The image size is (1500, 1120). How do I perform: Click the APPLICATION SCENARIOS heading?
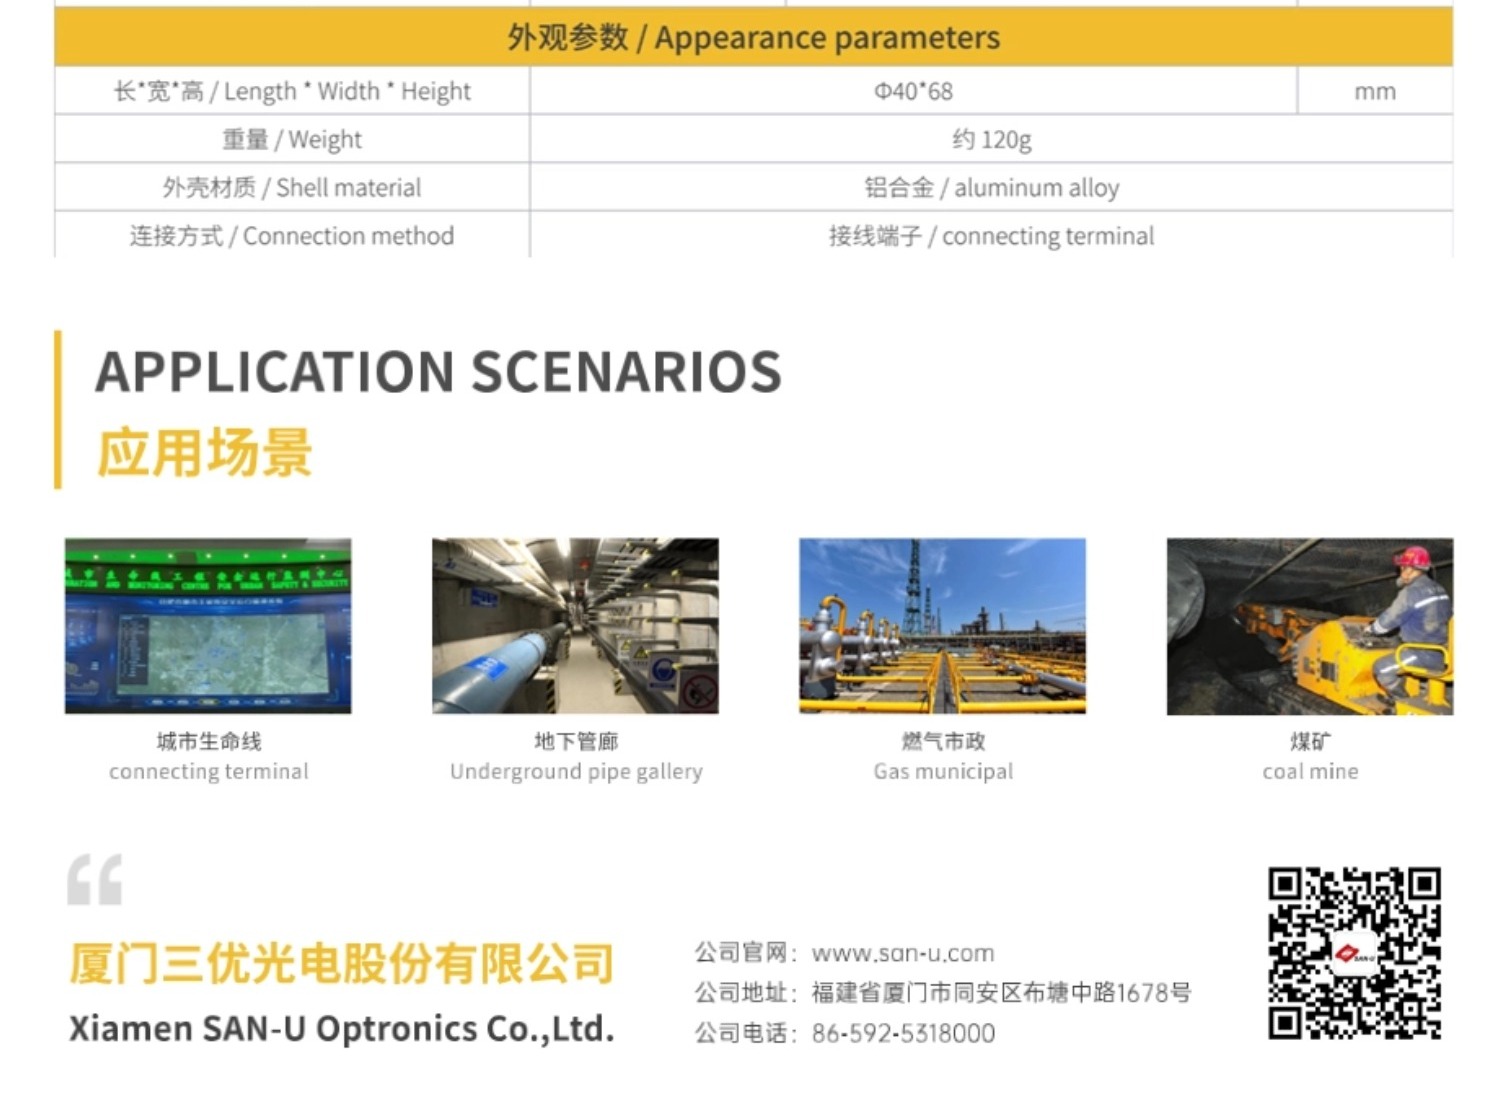438,372
